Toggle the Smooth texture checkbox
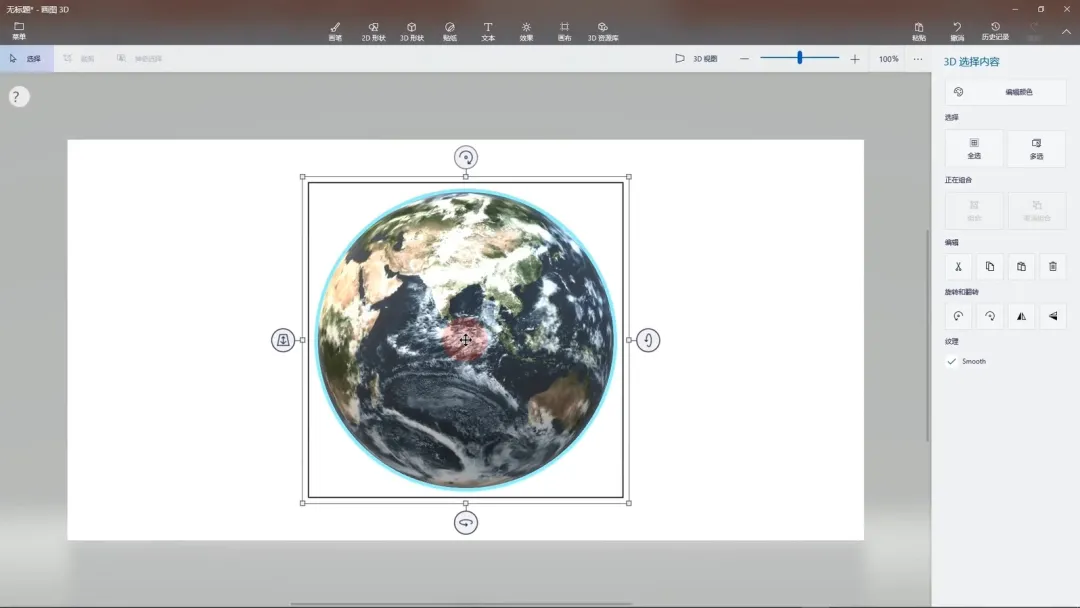Viewport: 1080px width, 608px height. click(952, 361)
